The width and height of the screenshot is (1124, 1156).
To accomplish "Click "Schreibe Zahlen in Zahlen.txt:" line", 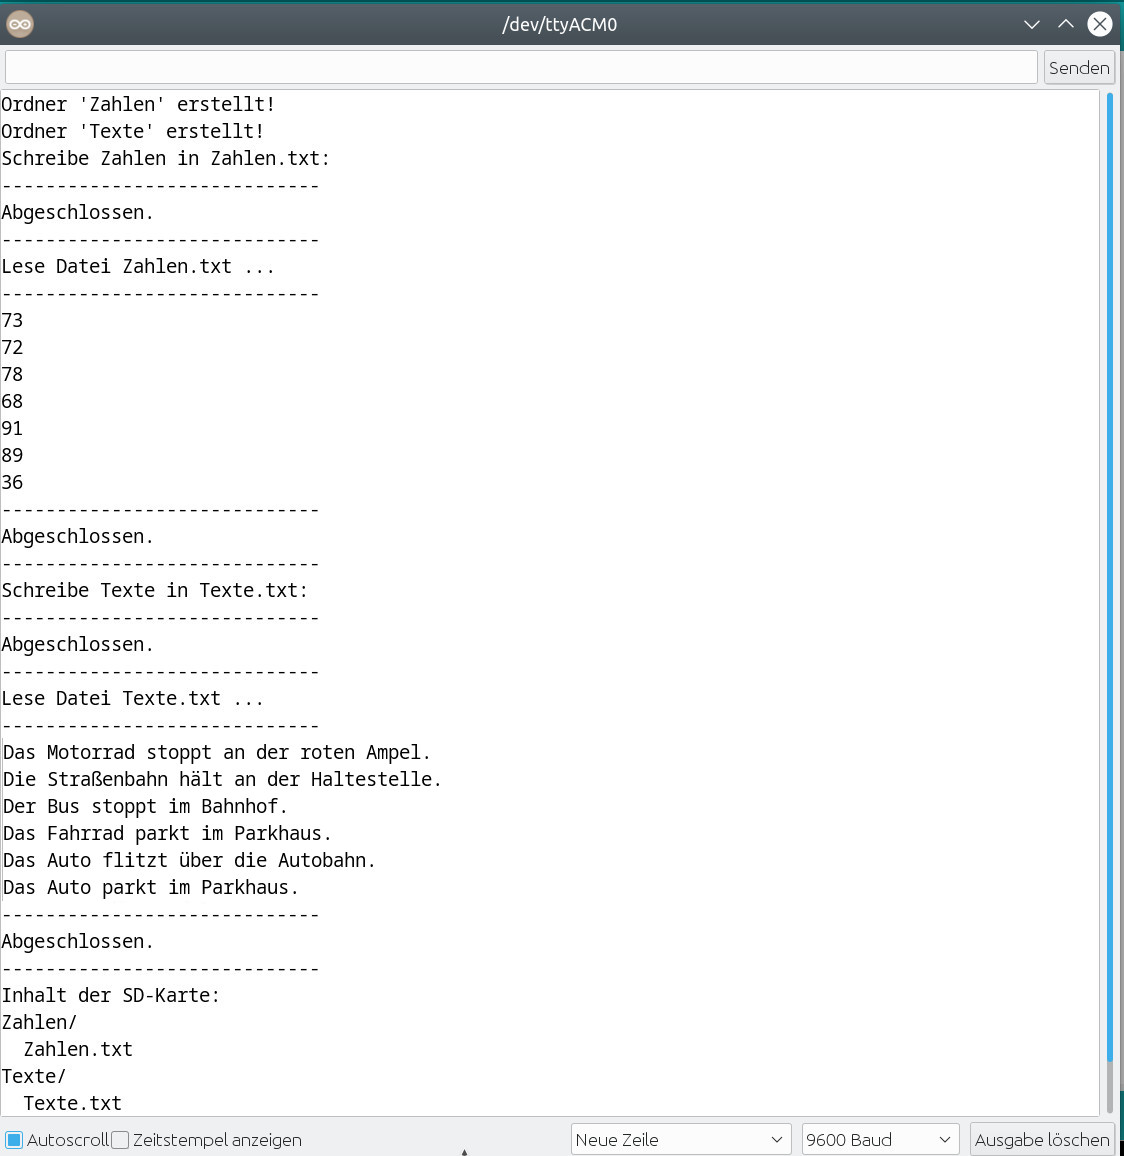I will click(166, 159).
